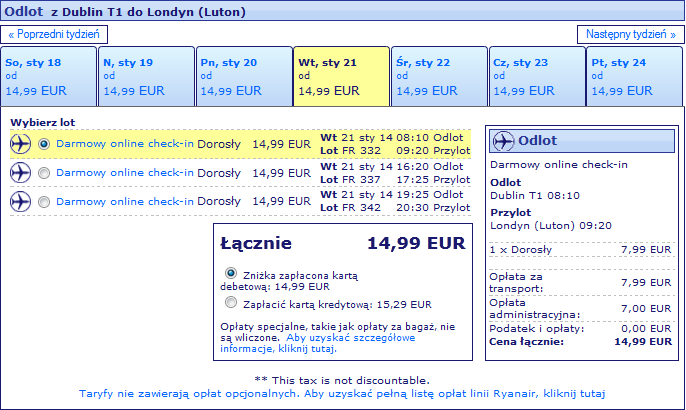Go to previous week via Poprzedni tydzień
This screenshot has height=410, width=686.
coord(54,35)
